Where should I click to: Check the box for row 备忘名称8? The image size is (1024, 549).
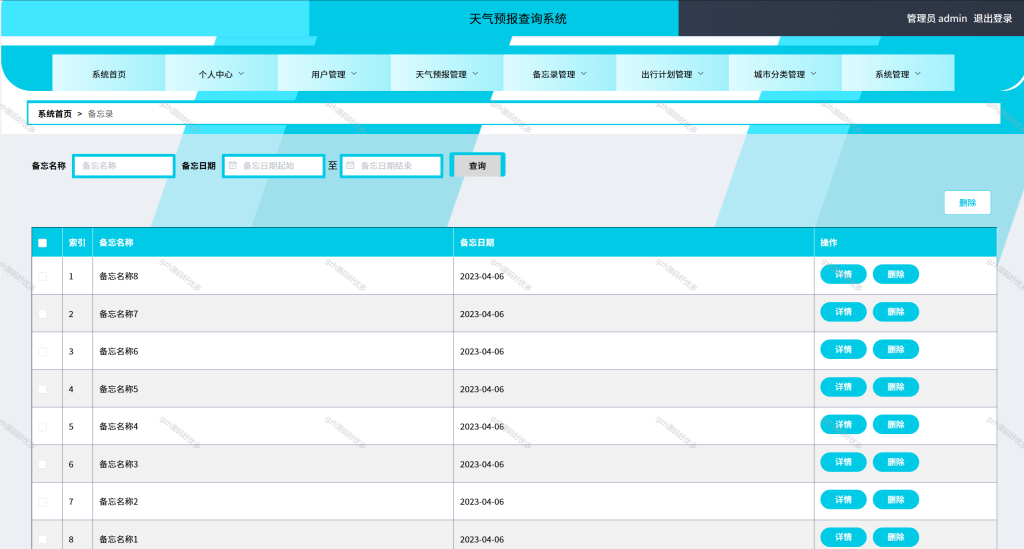tap(42, 277)
